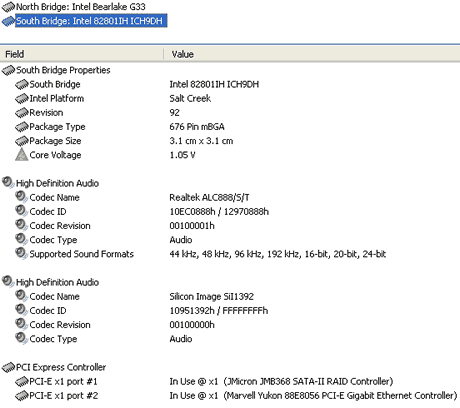Click the speaker icon of first High Definition Audio group
Screen dimensions: 460x408
(x=8, y=182)
